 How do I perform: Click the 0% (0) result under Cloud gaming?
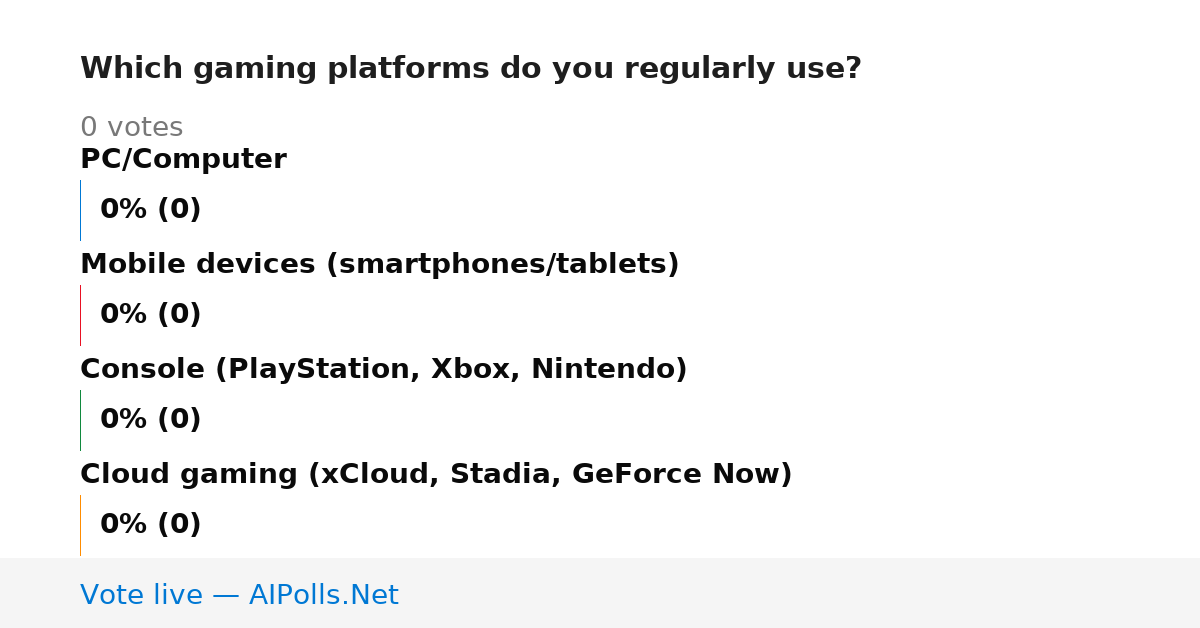click(x=150, y=525)
